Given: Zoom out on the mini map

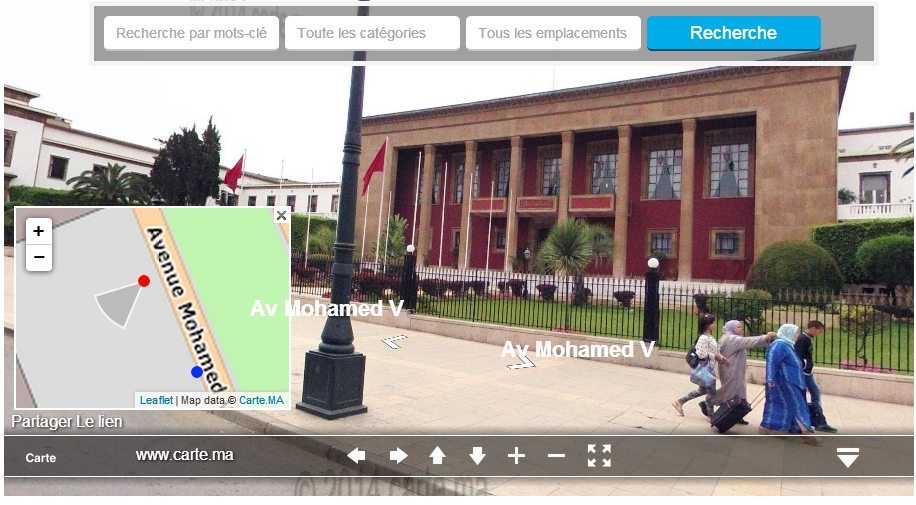Looking at the screenshot, I should click(x=39, y=257).
